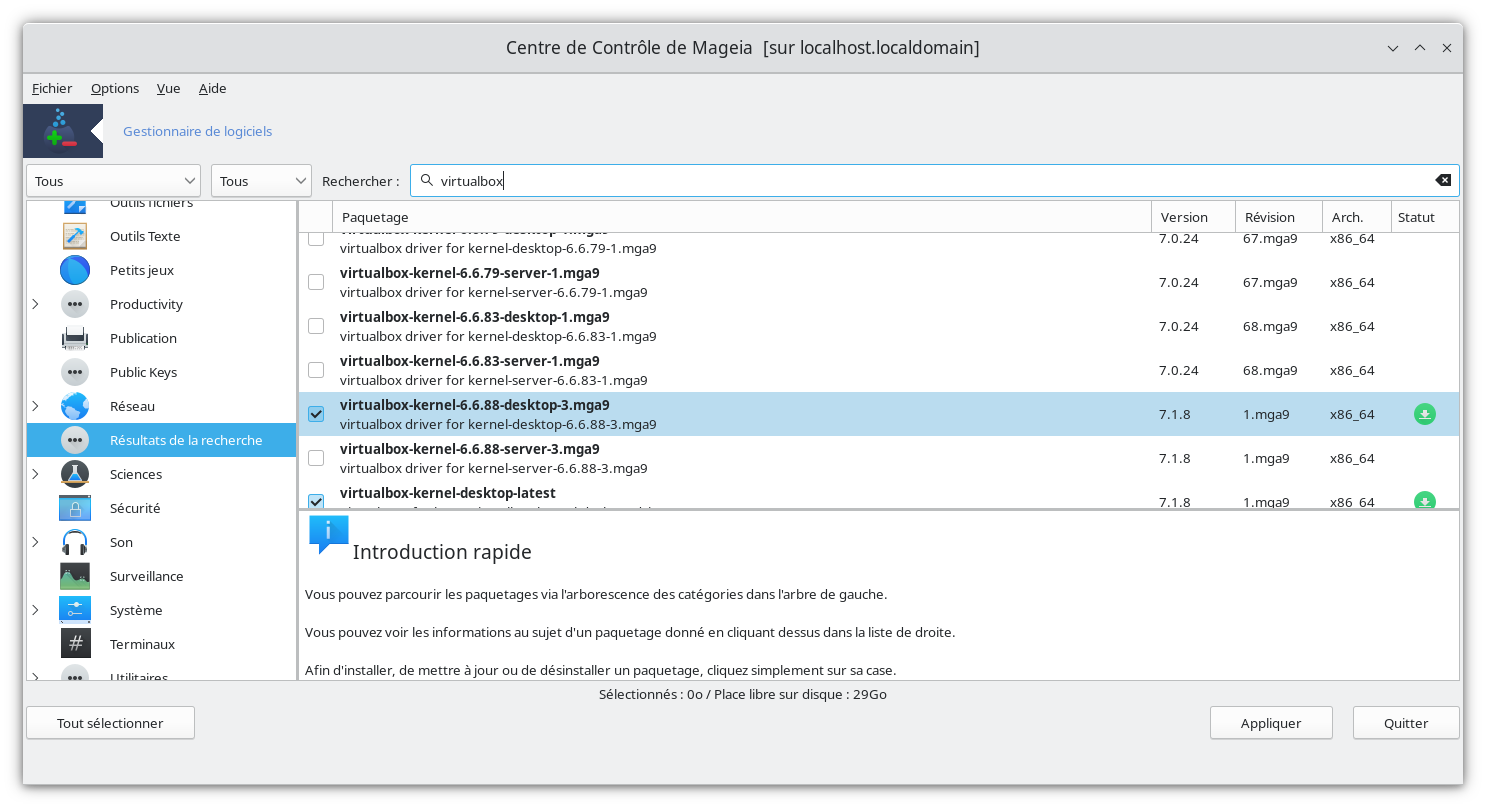Check the virtualbox-kernel-6.6.88-server-3.mga9 checkbox
Image resolution: width=1486 pixels, height=808 pixels.
[316, 458]
